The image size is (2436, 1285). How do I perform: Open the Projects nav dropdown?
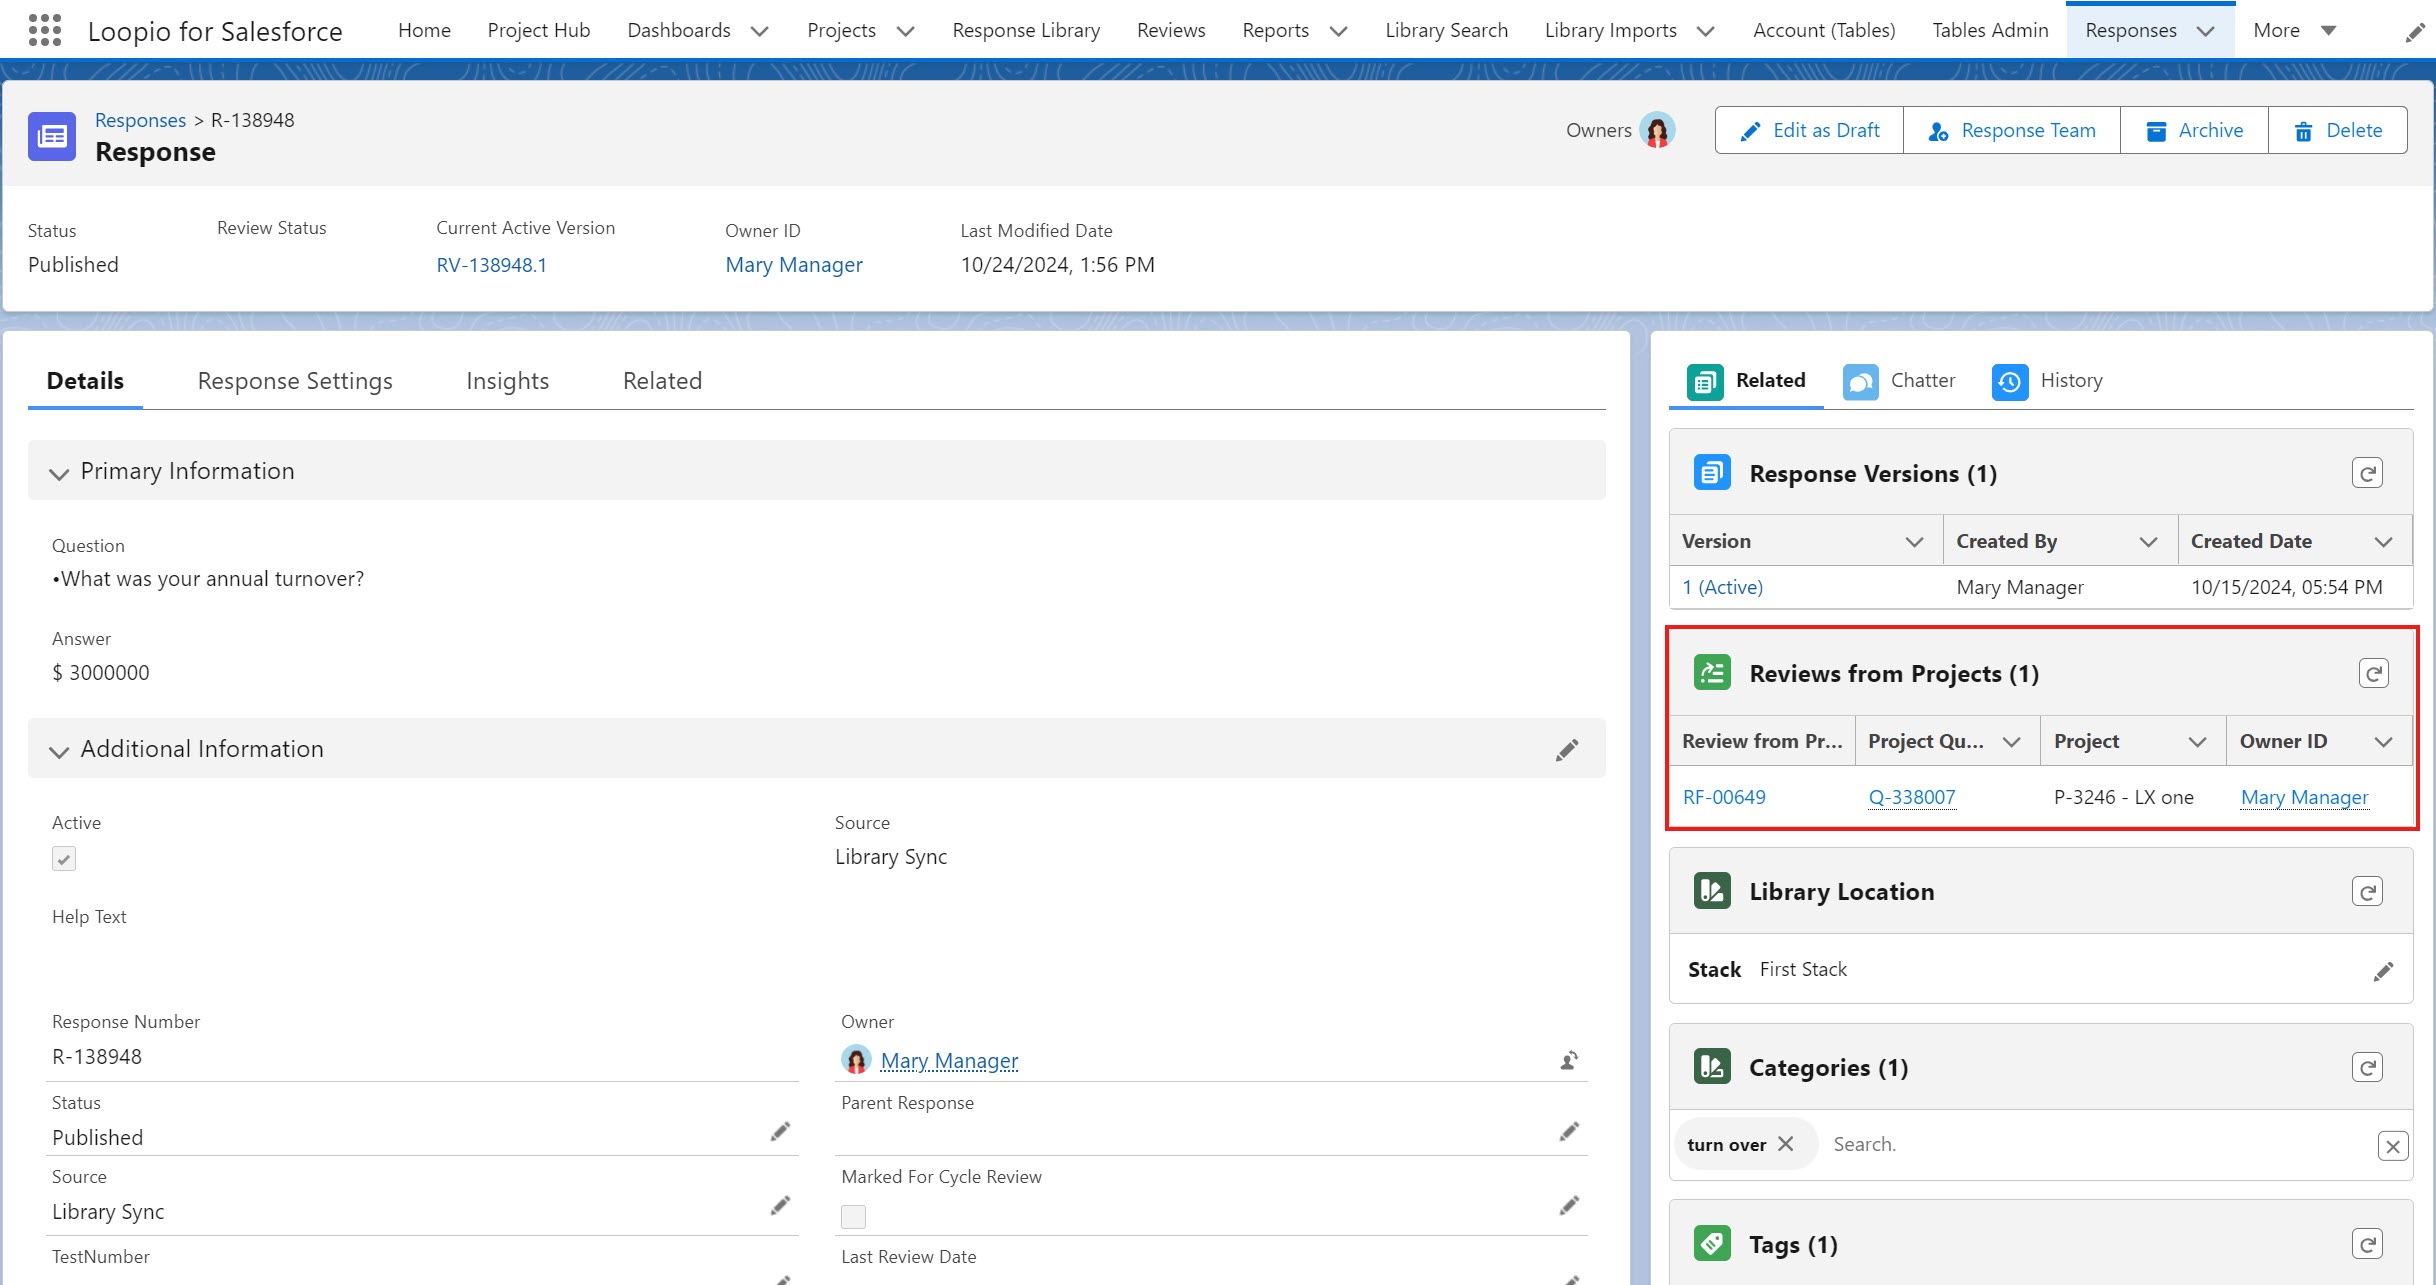pyautogui.click(x=906, y=31)
